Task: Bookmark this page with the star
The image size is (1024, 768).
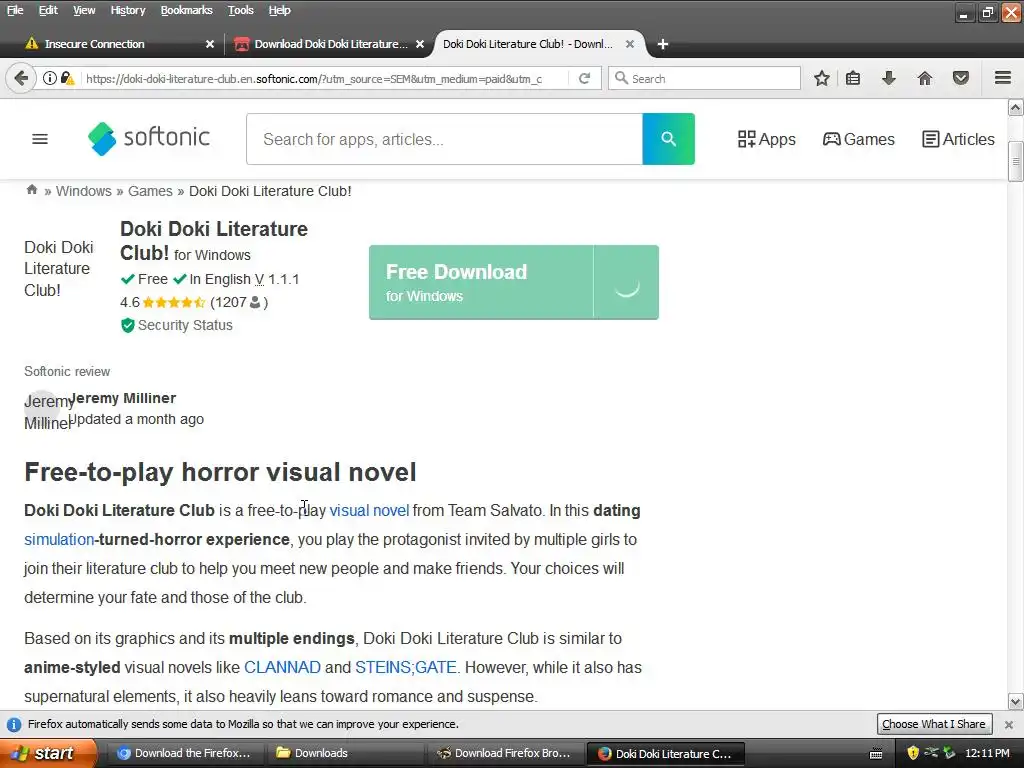Action: click(822, 78)
